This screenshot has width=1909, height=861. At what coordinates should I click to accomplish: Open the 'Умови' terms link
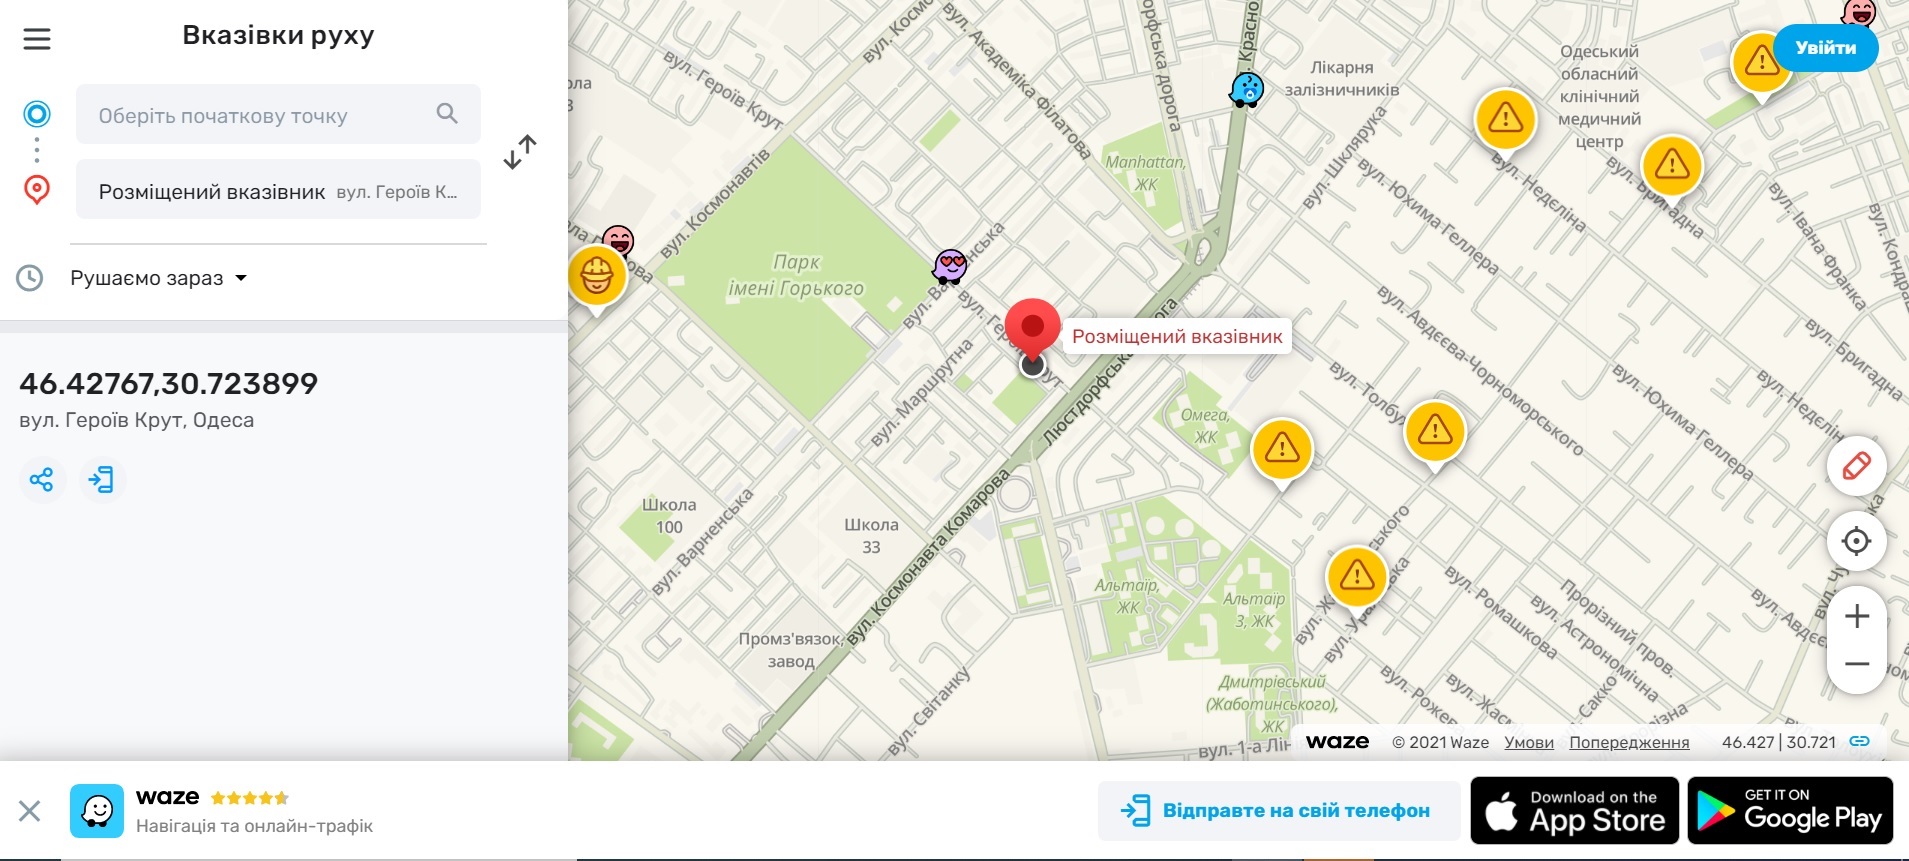click(x=1528, y=742)
